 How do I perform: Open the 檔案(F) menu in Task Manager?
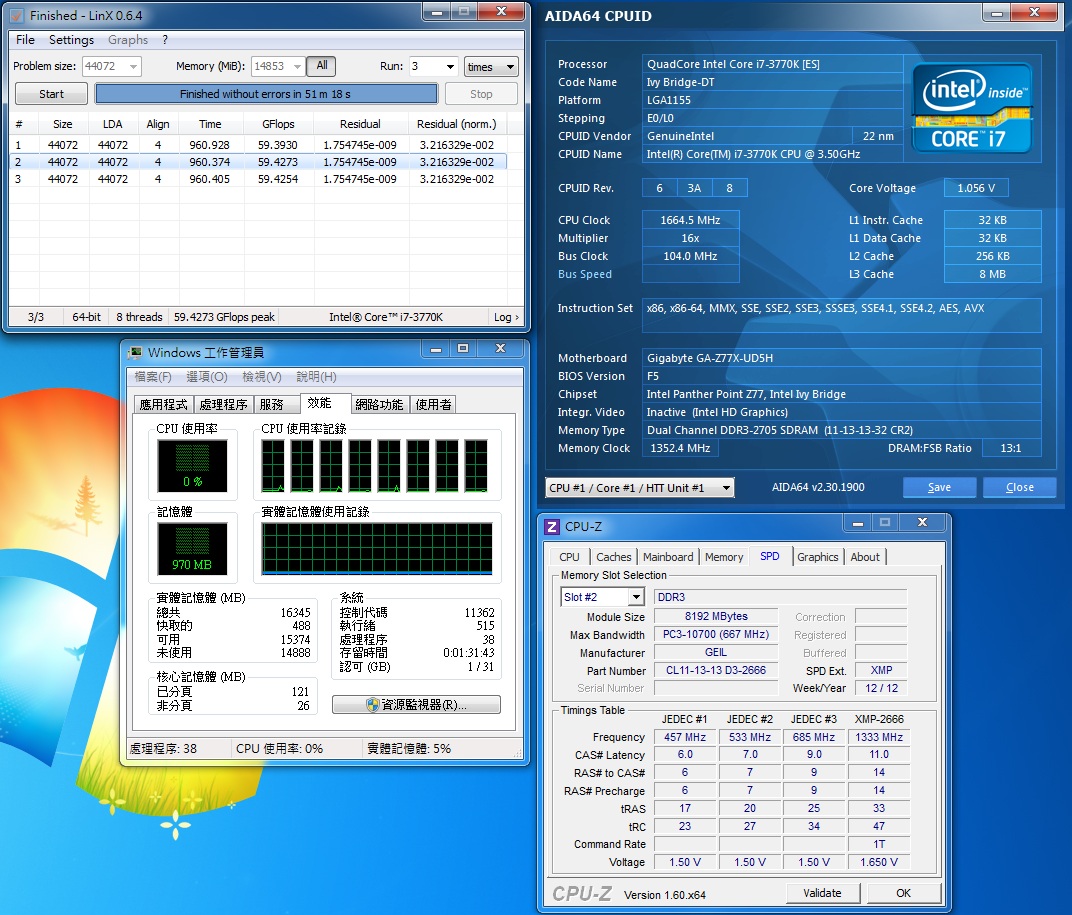[153, 377]
